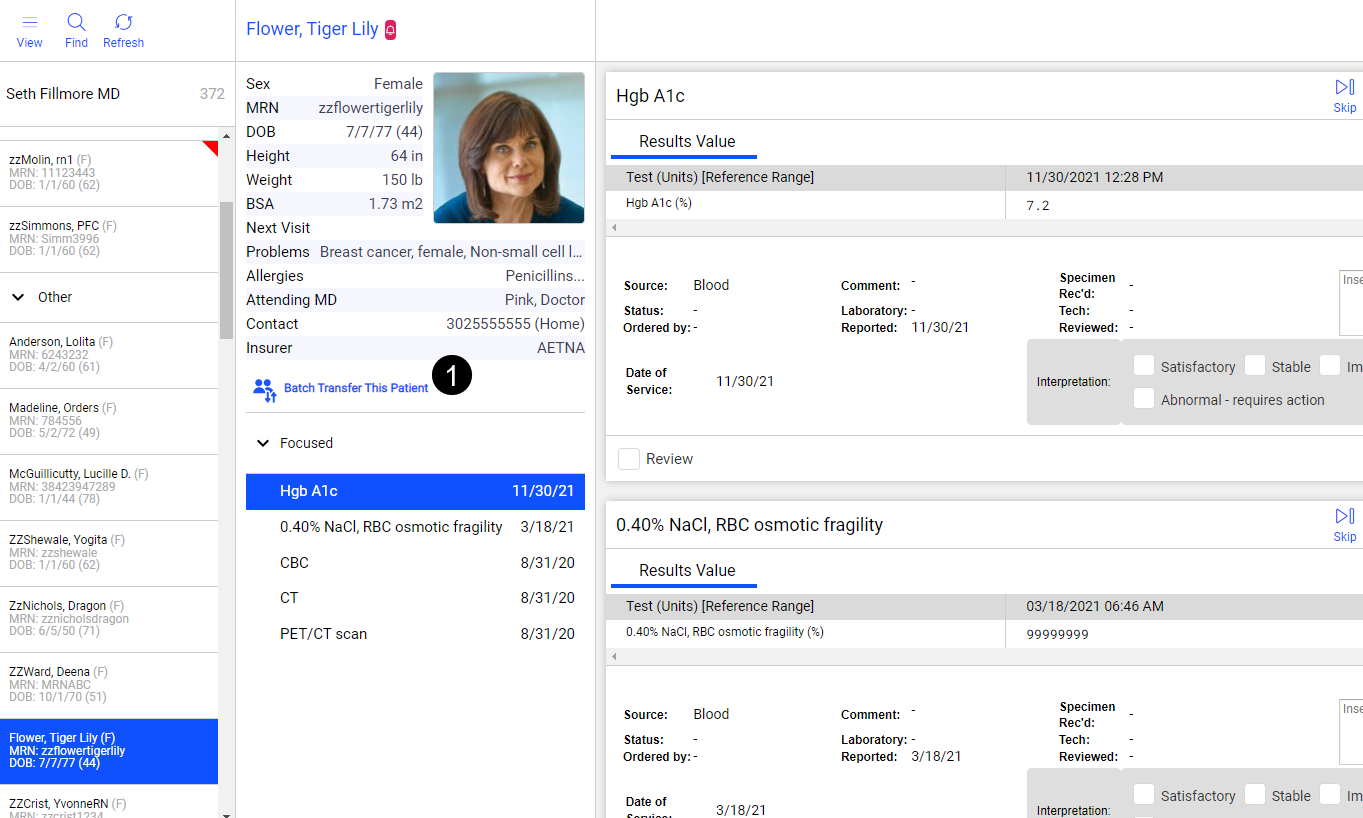Select the Results Value tab for Hgb A1c
The image size is (1363, 818).
[686, 142]
